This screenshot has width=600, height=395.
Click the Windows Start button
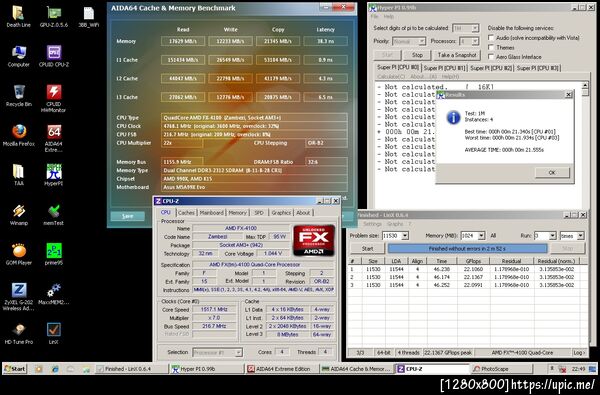pyautogui.click(x=15, y=369)
